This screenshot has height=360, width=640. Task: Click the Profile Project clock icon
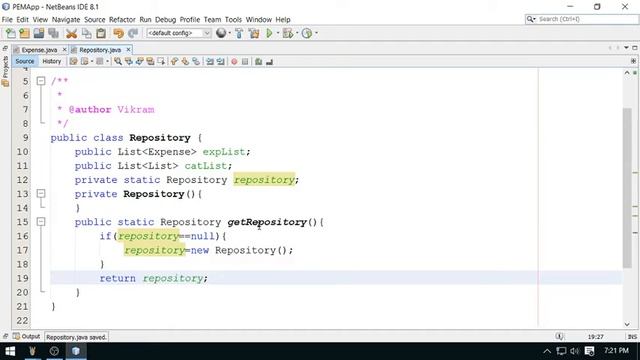[307, 33]
